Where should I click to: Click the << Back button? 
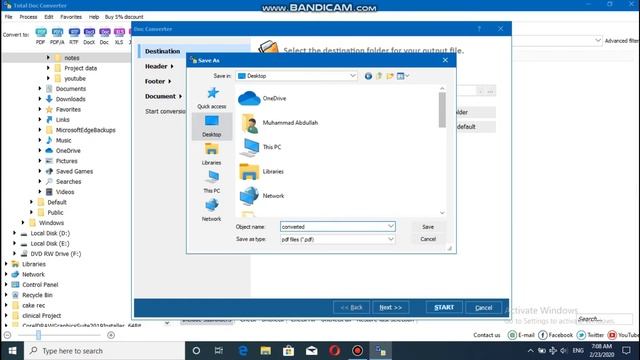tap(351, 307)
